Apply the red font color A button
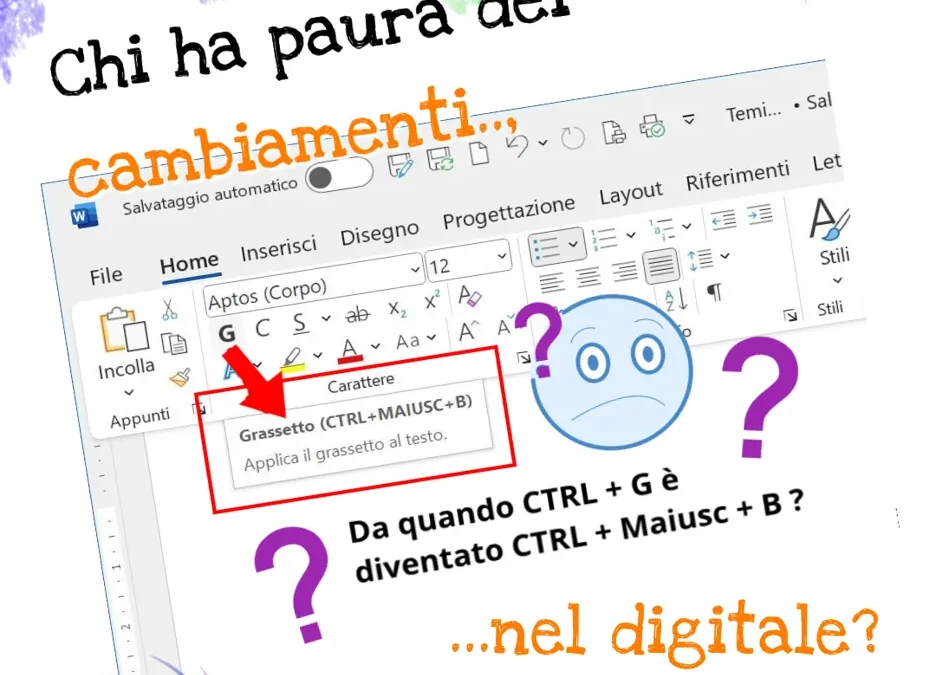This screenshot has height=675, width=936. click(x=350, y=350)
